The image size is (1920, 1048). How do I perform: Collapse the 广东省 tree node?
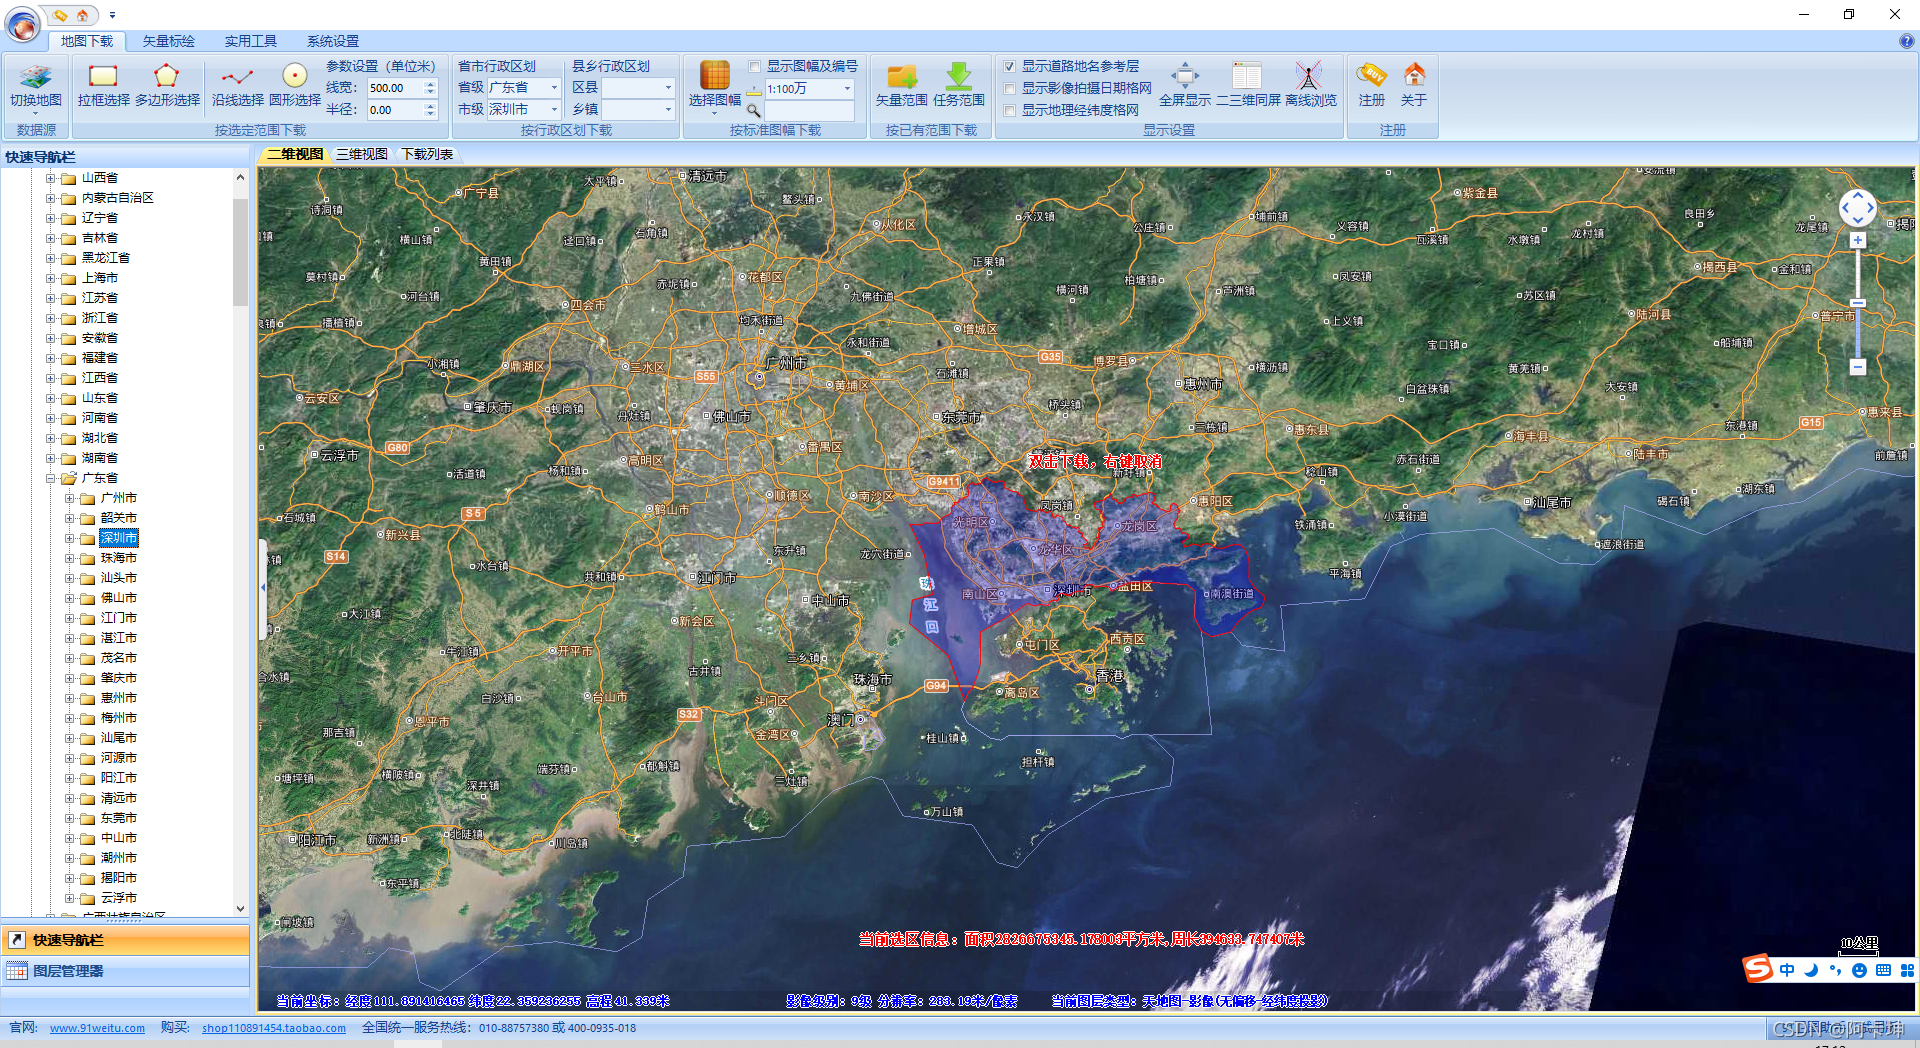(50, 478)
